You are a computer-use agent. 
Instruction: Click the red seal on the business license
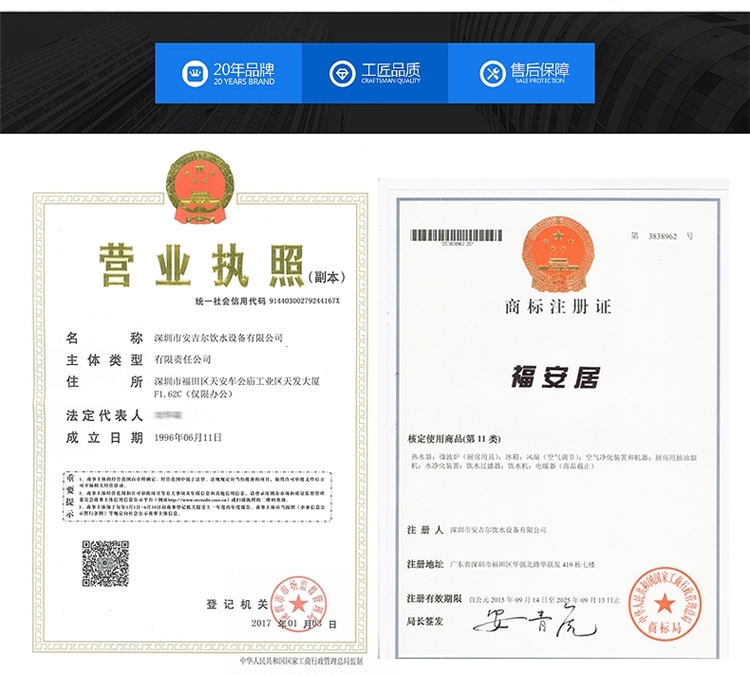[298, 603]
